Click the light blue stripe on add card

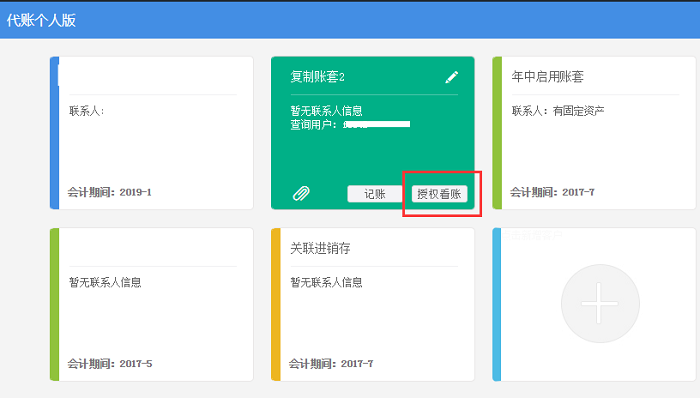point(496,304)
